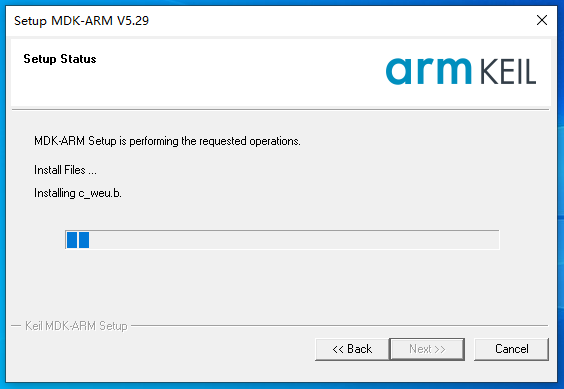
Task: Click the separator line below the header
Action: [281, 109]
